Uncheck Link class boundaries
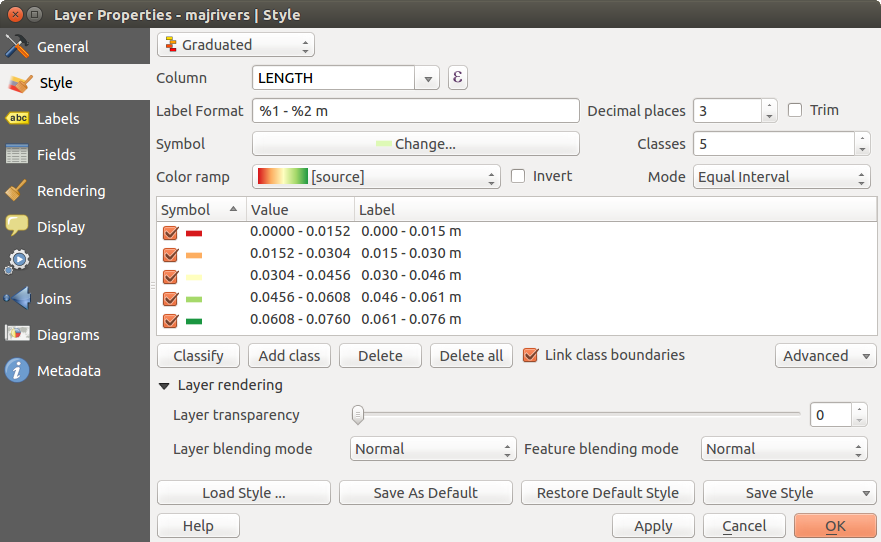 (x=531, y=355)
